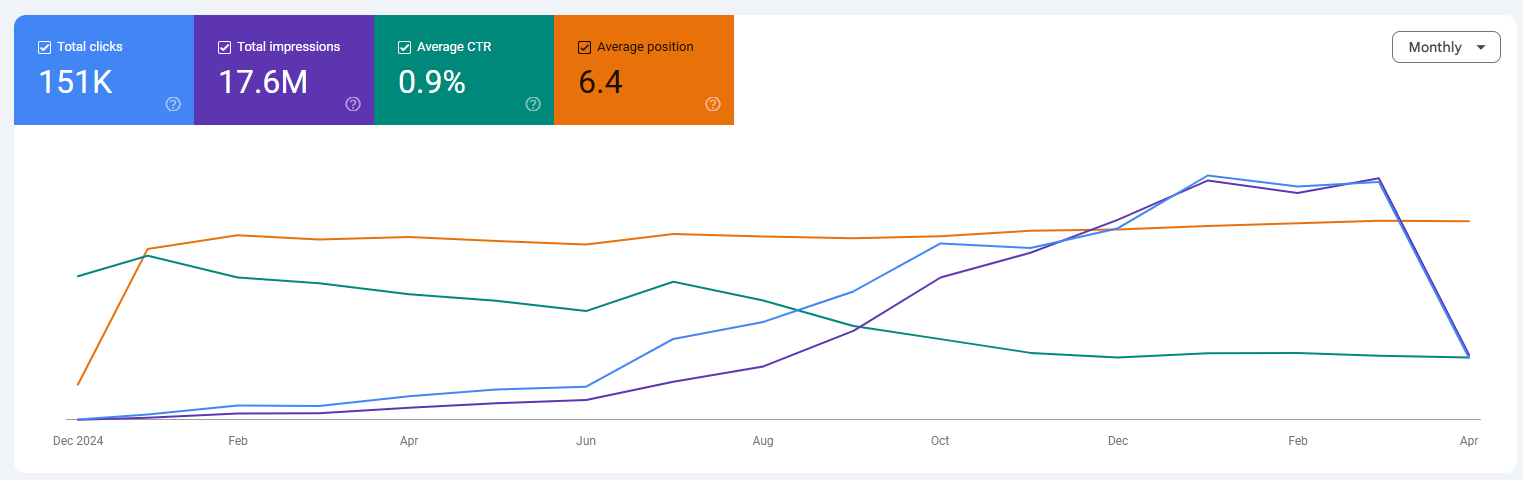1523x480 pixels.
Task: Click the orange line's lowest point at Dec 2024
Action: [x=78, y=384]
